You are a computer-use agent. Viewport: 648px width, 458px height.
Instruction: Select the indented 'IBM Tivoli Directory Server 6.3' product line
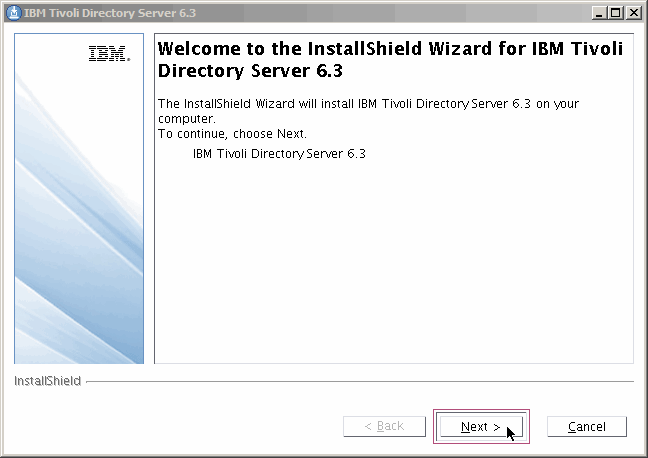click(x=279, y=154)
